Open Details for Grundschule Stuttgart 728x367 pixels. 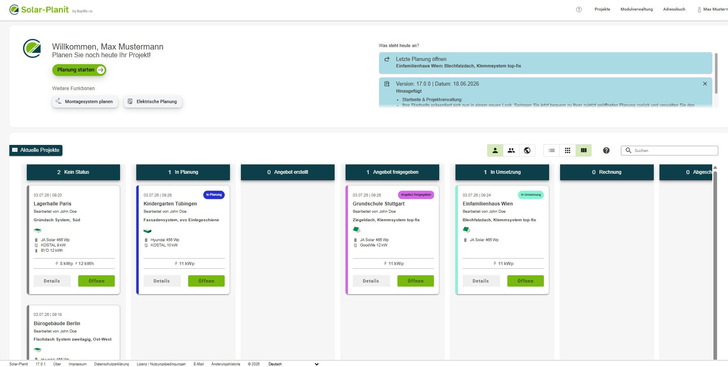[x=371, y=281]
